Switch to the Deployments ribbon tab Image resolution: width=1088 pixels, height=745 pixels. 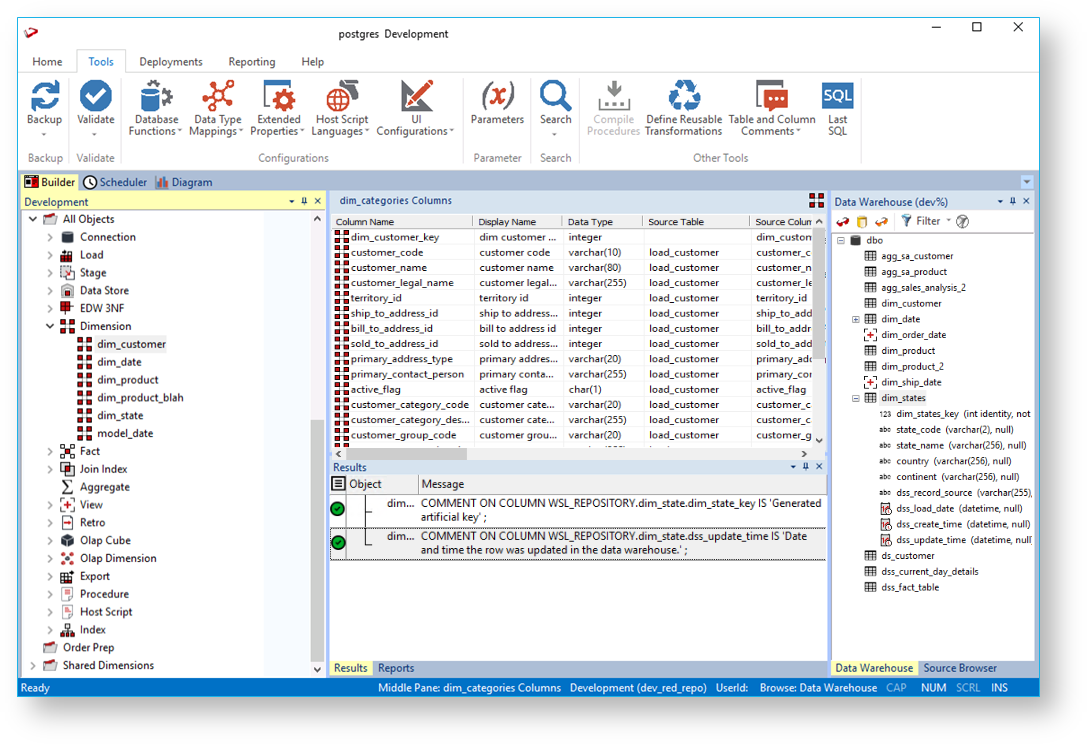coord(171,62)
